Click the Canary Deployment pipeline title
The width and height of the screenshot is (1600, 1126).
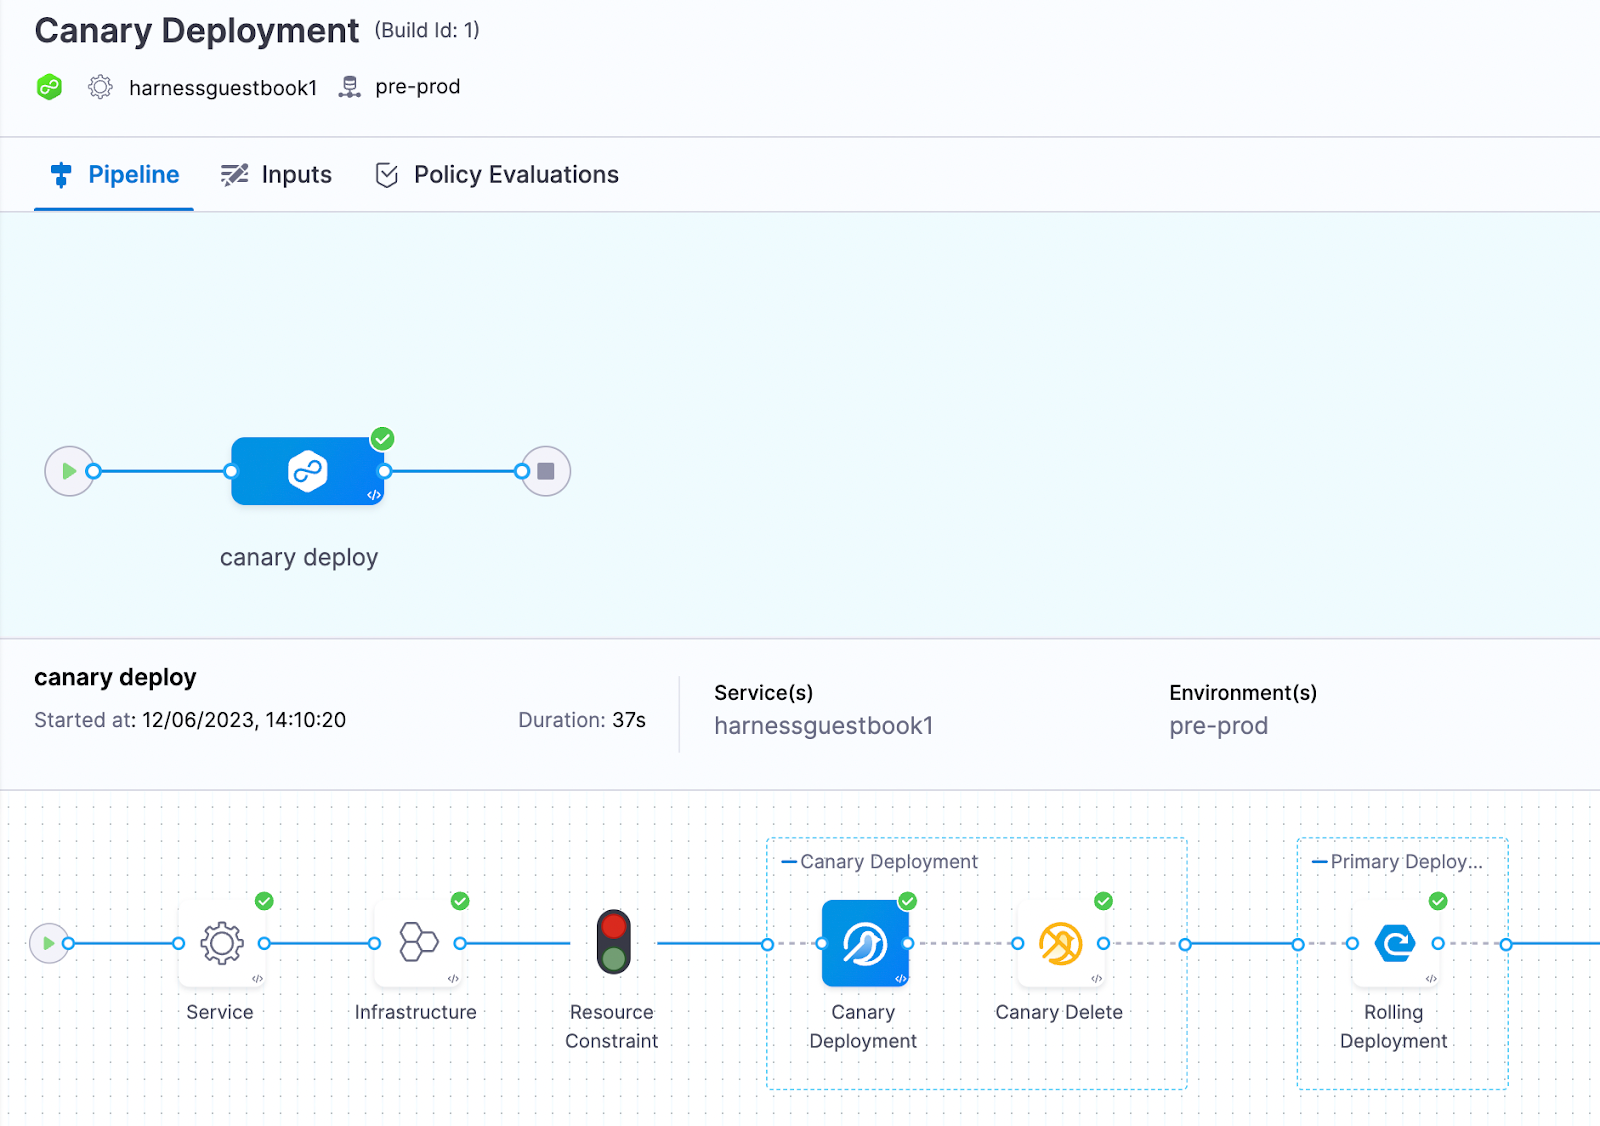pos(197,31)
